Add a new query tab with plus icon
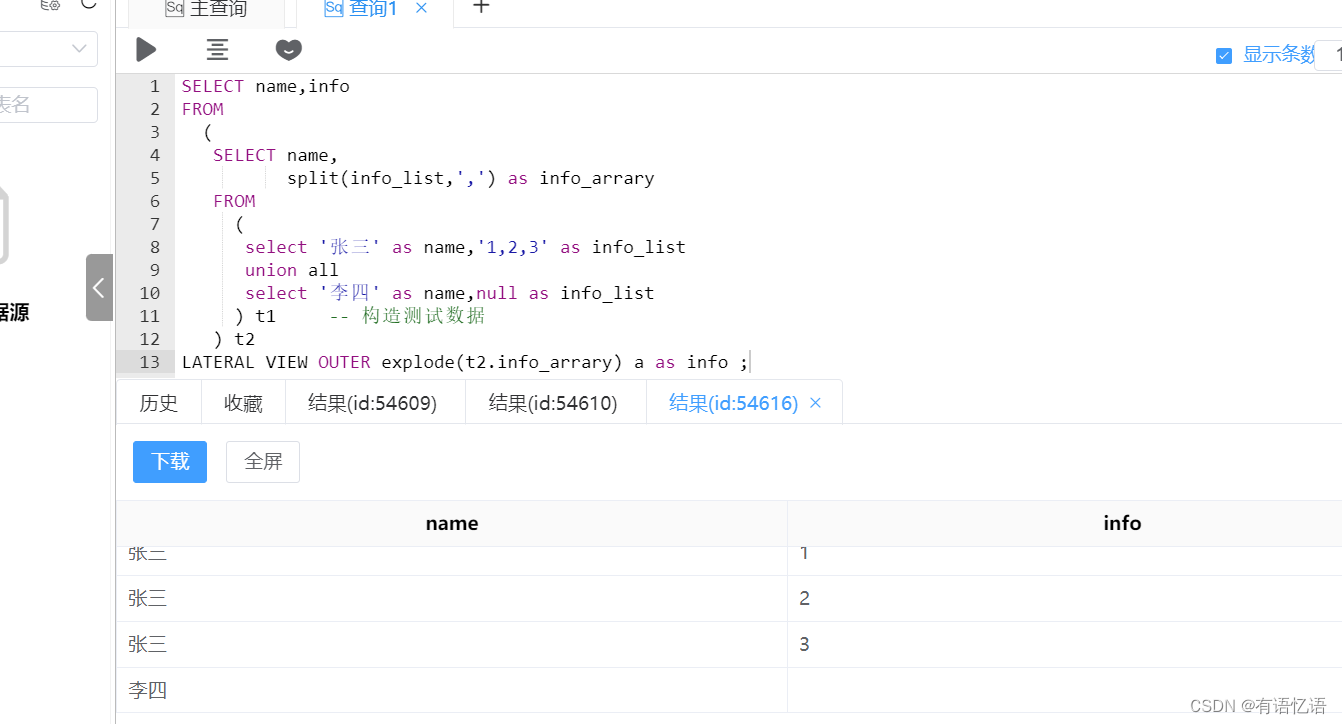The height and width of the screenshot is (724, 1342). tap(481, 7)
